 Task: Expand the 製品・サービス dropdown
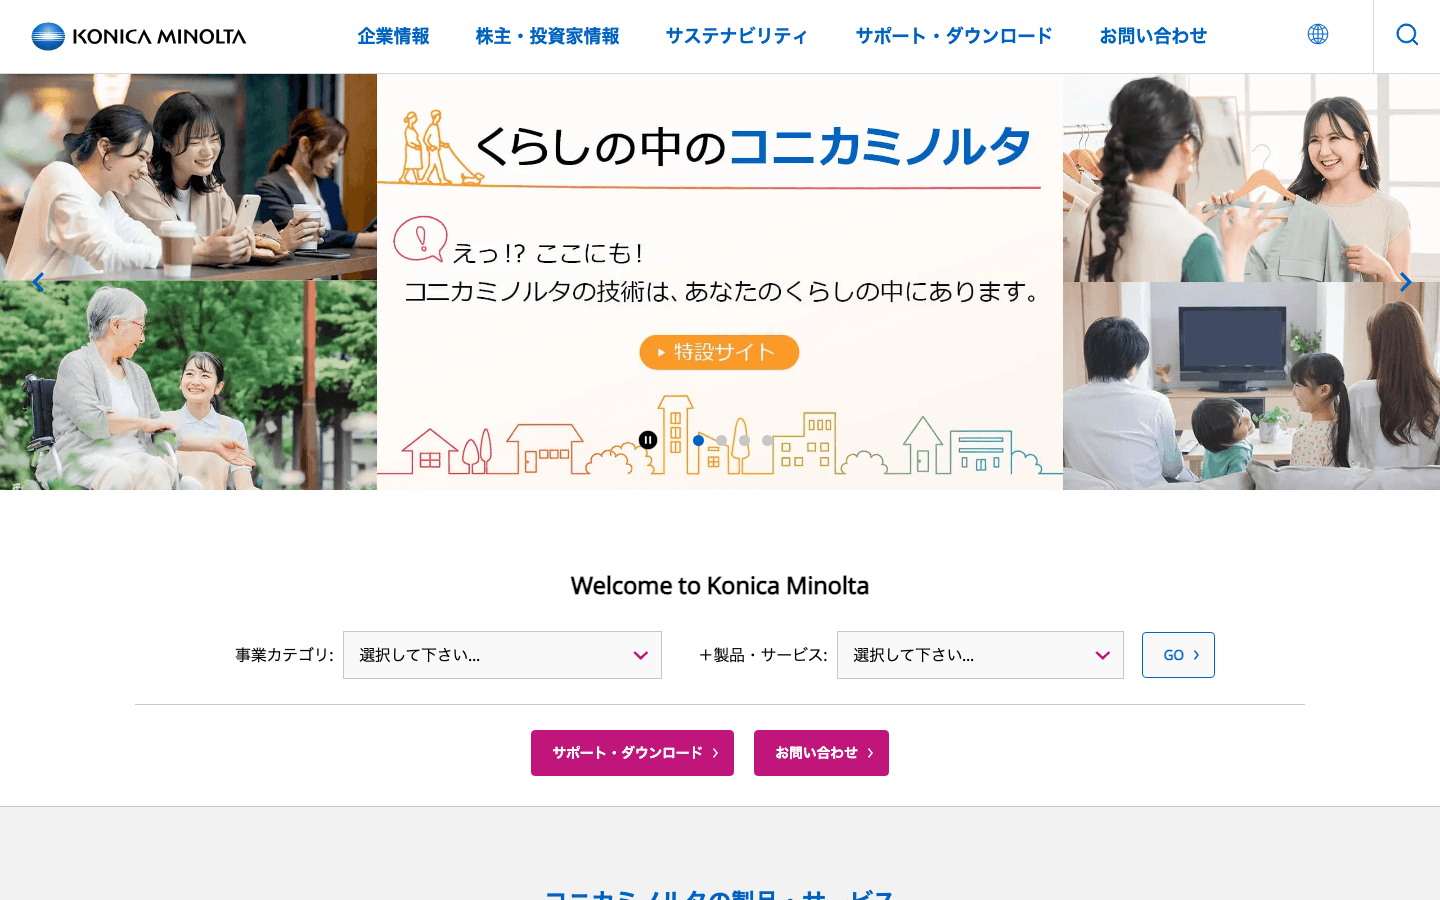[x=980, y=655]
